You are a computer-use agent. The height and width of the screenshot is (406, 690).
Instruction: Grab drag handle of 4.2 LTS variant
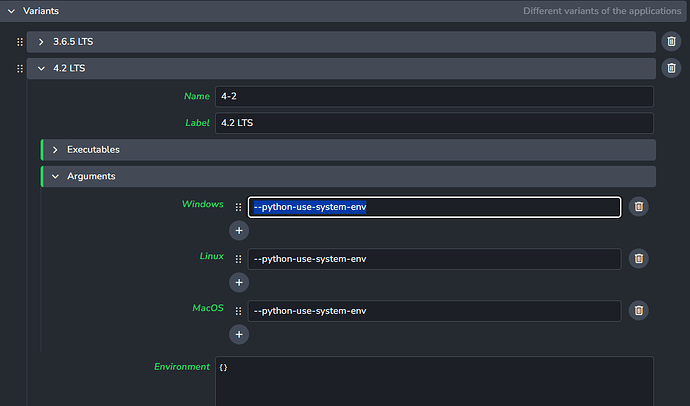point(19,68)
